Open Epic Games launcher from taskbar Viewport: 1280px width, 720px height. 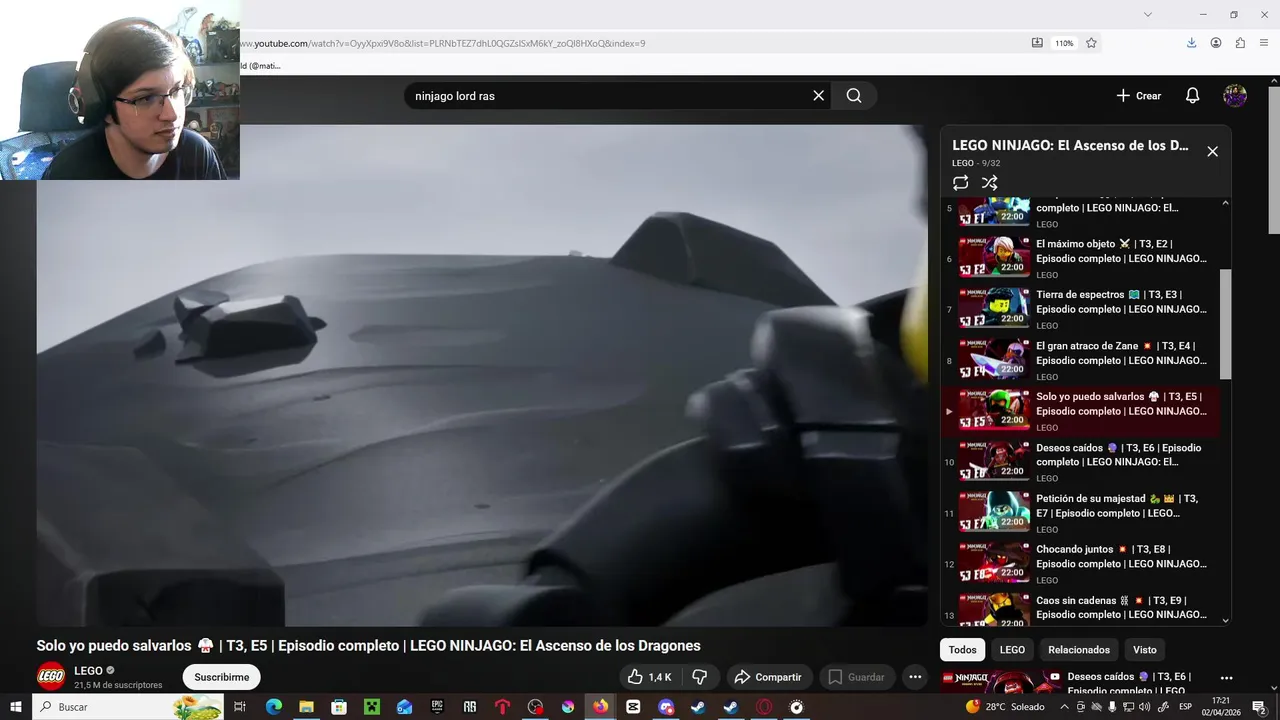coord(437,706)
